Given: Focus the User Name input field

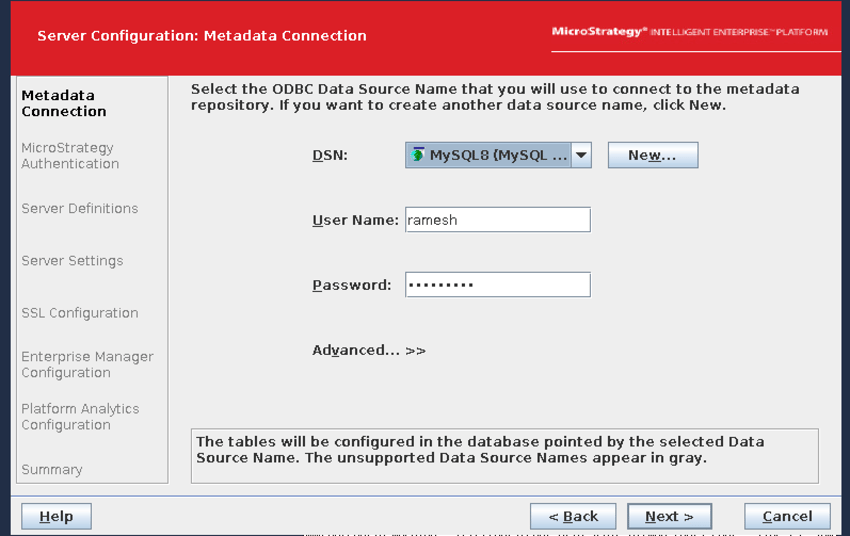Looking at the screenshot, I should click(497, 220).
